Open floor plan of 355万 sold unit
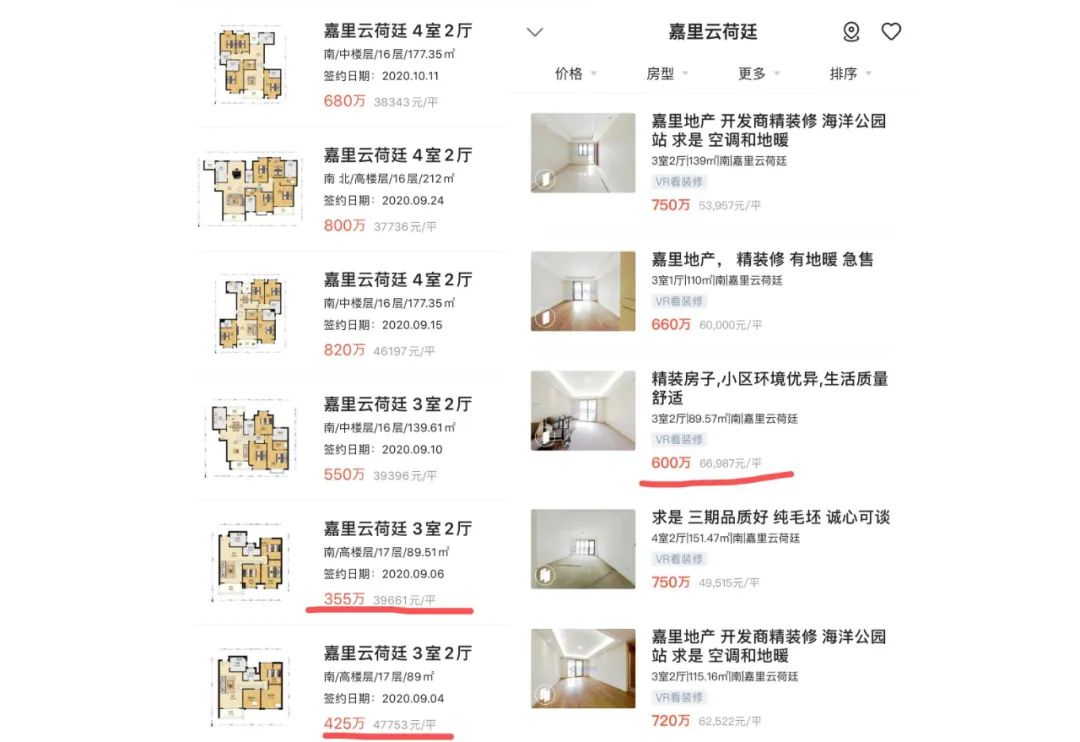The width and height of the screenshot is (1080, 742). (250, 562)
